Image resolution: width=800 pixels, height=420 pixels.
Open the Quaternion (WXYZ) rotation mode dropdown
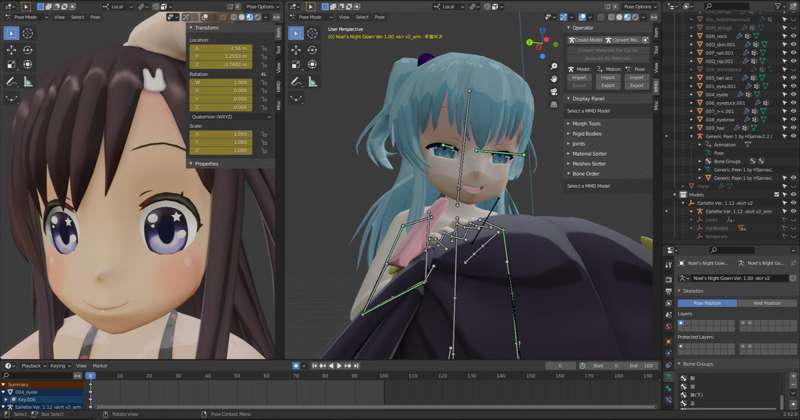[230, 117]
